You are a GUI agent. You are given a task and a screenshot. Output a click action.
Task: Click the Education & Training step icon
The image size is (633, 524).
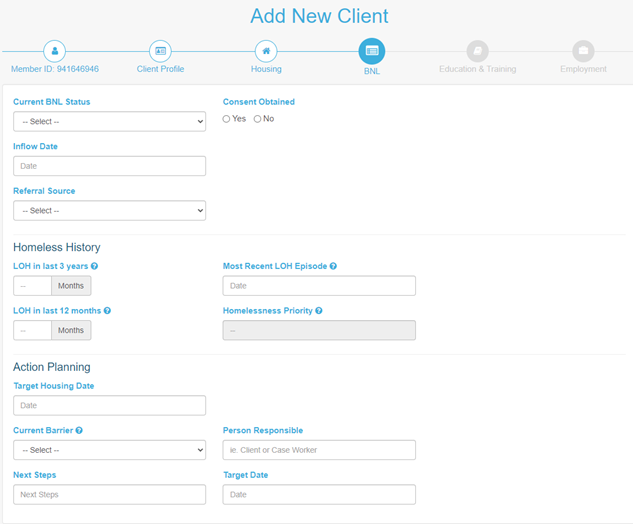pos(478,51)
